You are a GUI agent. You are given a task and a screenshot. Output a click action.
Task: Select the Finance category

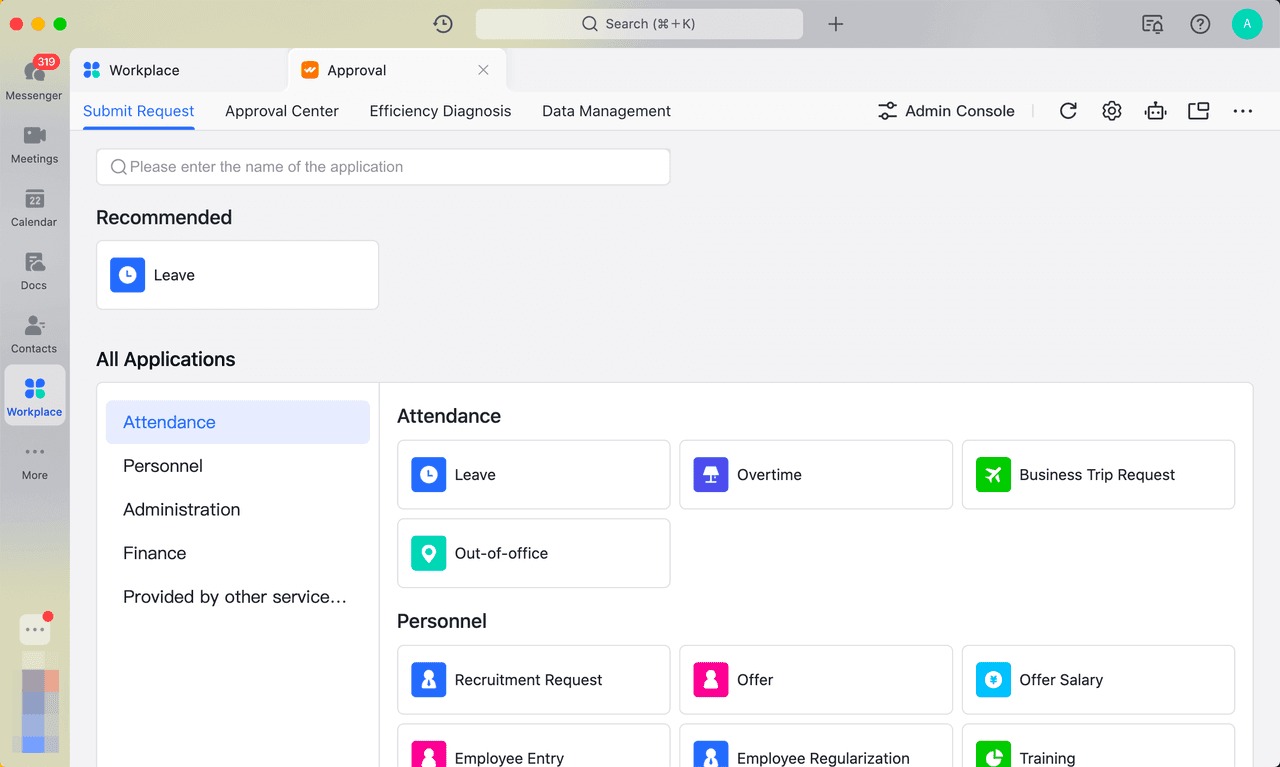tap(155, 553)
